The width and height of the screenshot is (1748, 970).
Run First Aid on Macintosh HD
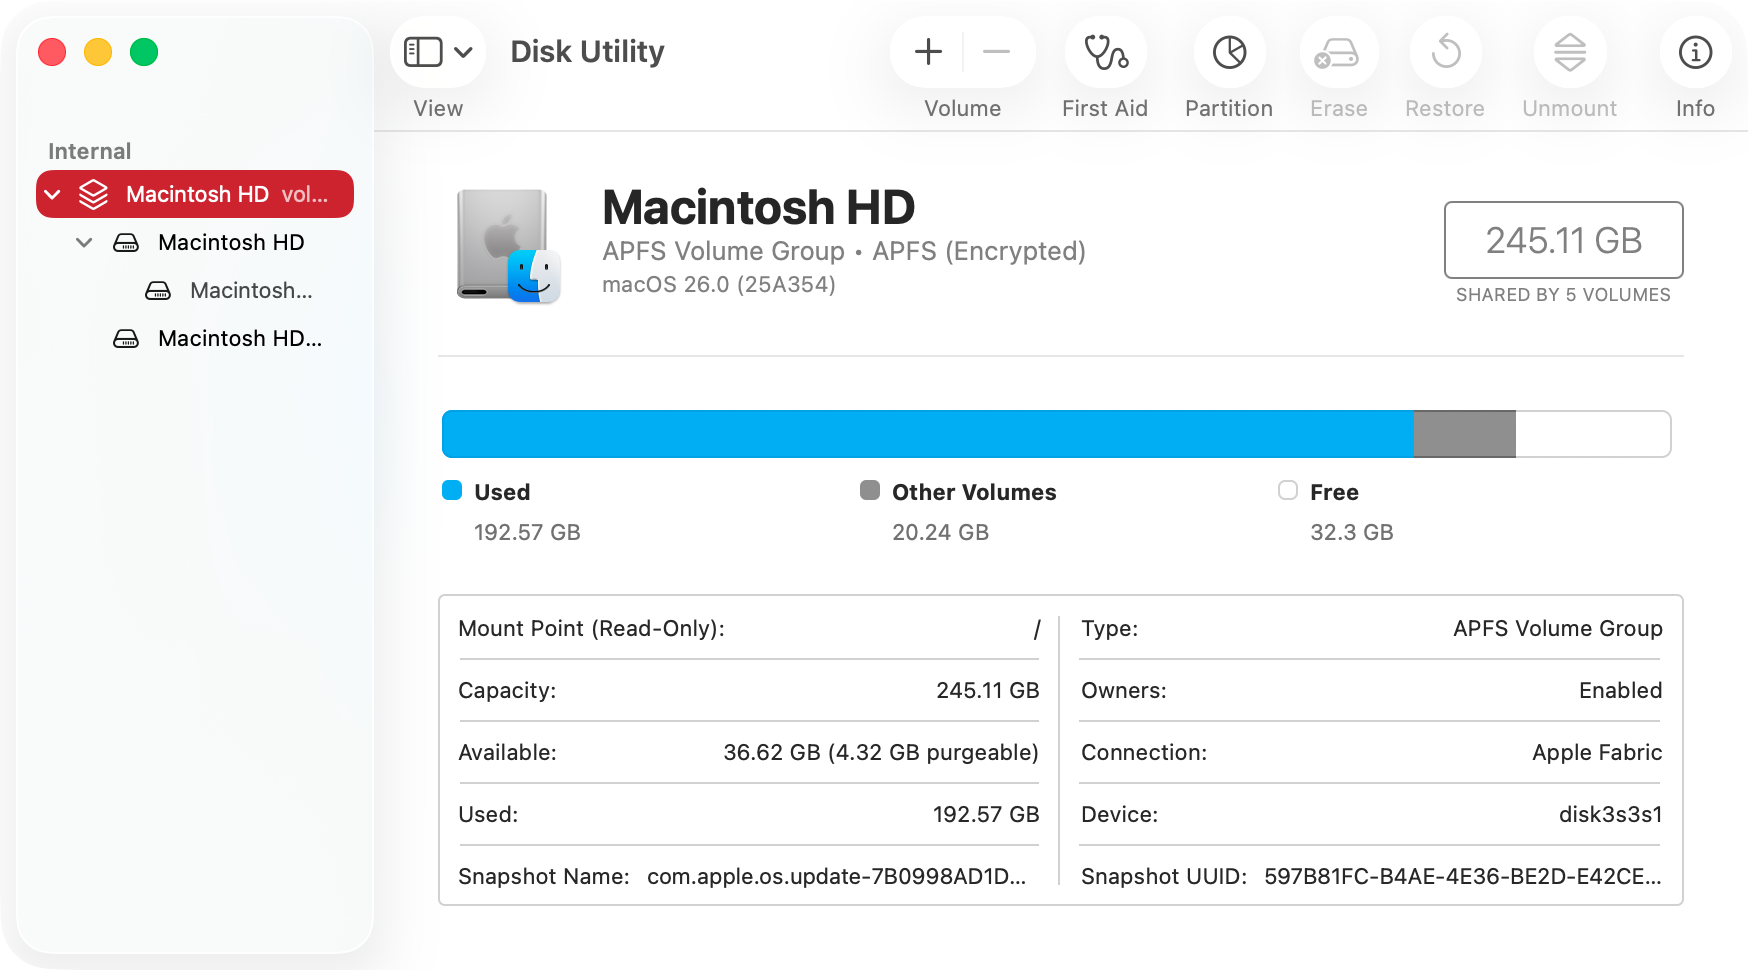[1104, 52]
